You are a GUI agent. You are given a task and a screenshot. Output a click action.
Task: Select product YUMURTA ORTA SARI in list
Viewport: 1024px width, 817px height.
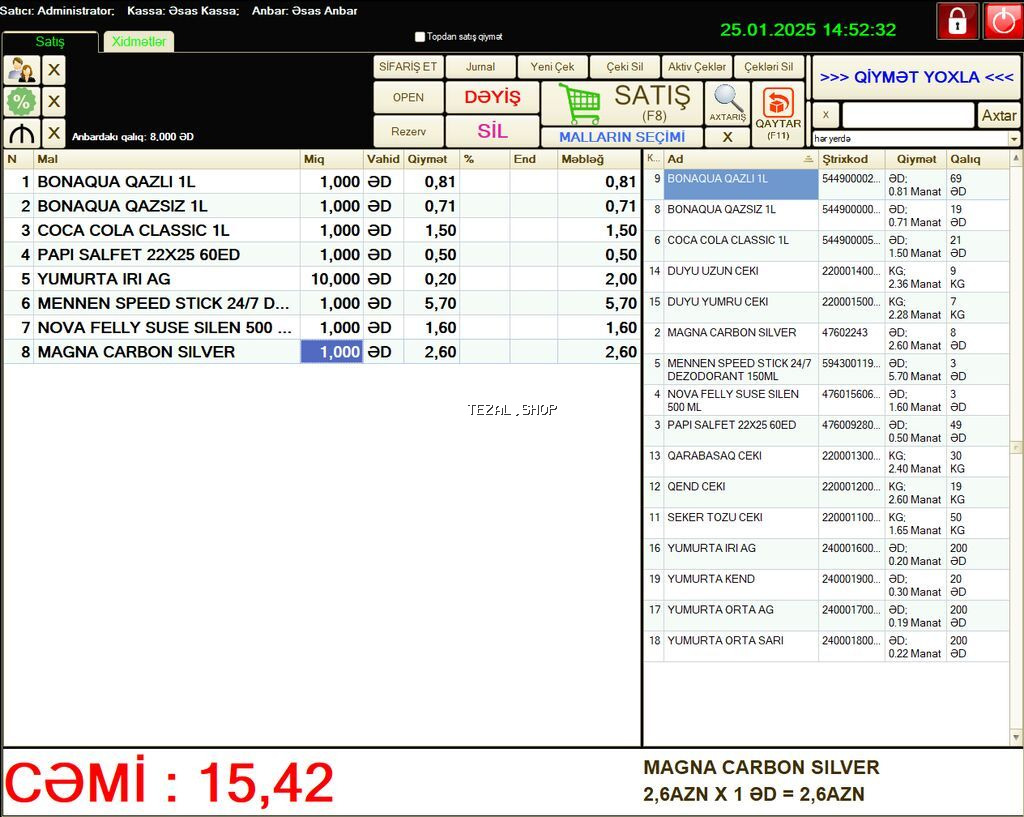(x=827, y=647)
